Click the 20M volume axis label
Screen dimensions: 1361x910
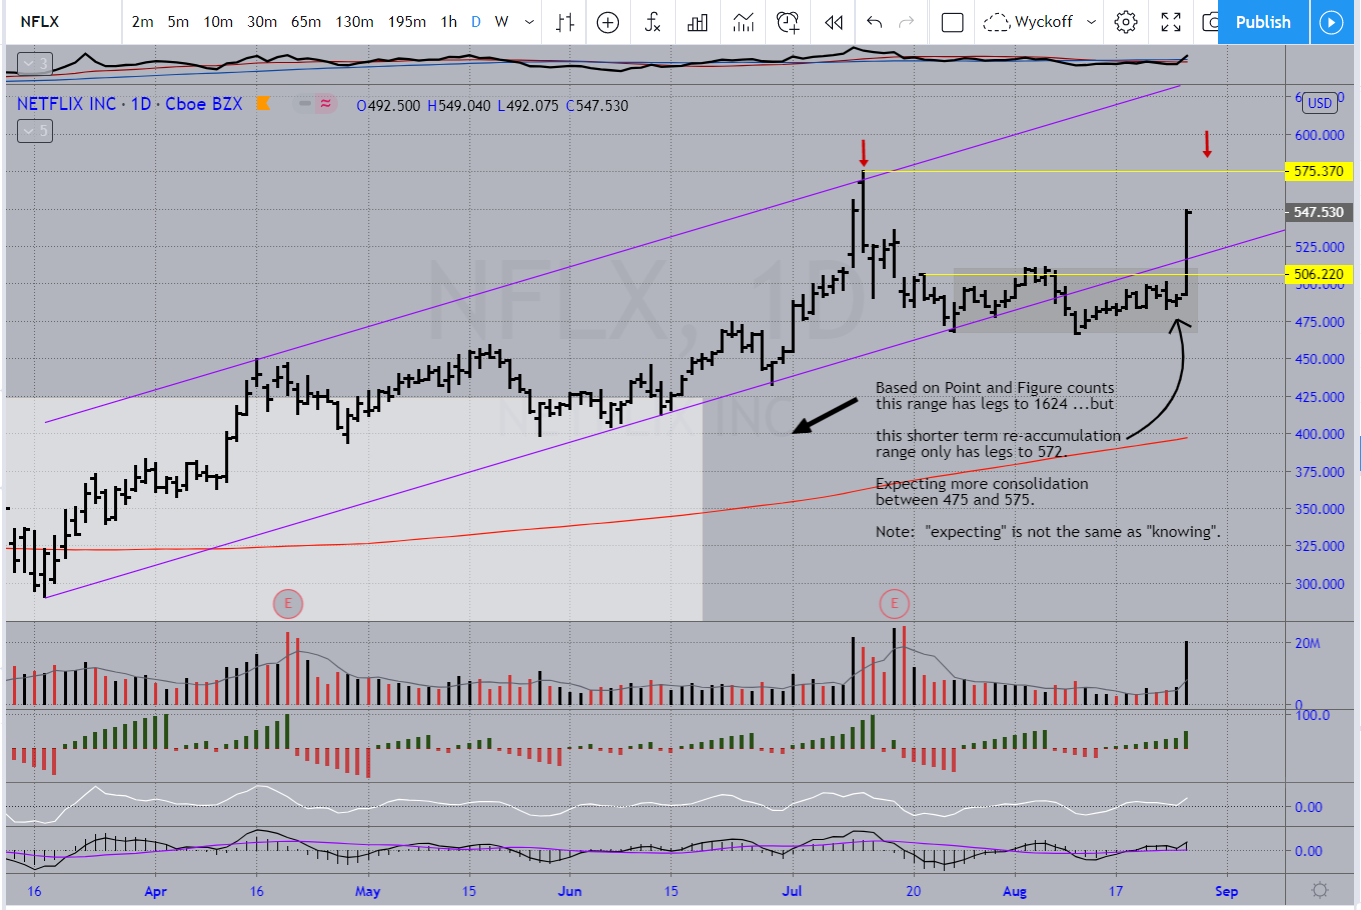(1308, 643)
